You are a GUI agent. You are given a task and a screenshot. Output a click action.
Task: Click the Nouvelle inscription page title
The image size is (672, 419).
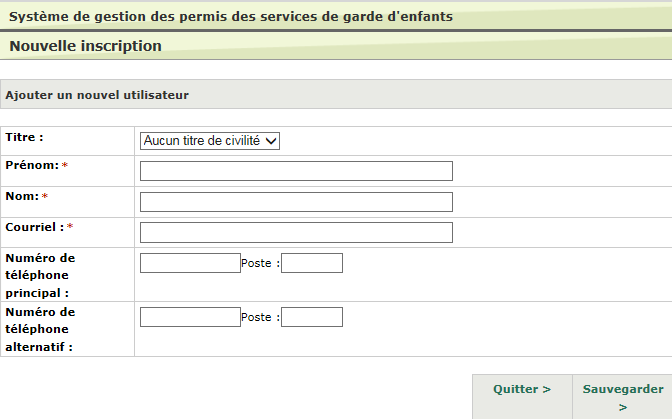tap(85, 46)
